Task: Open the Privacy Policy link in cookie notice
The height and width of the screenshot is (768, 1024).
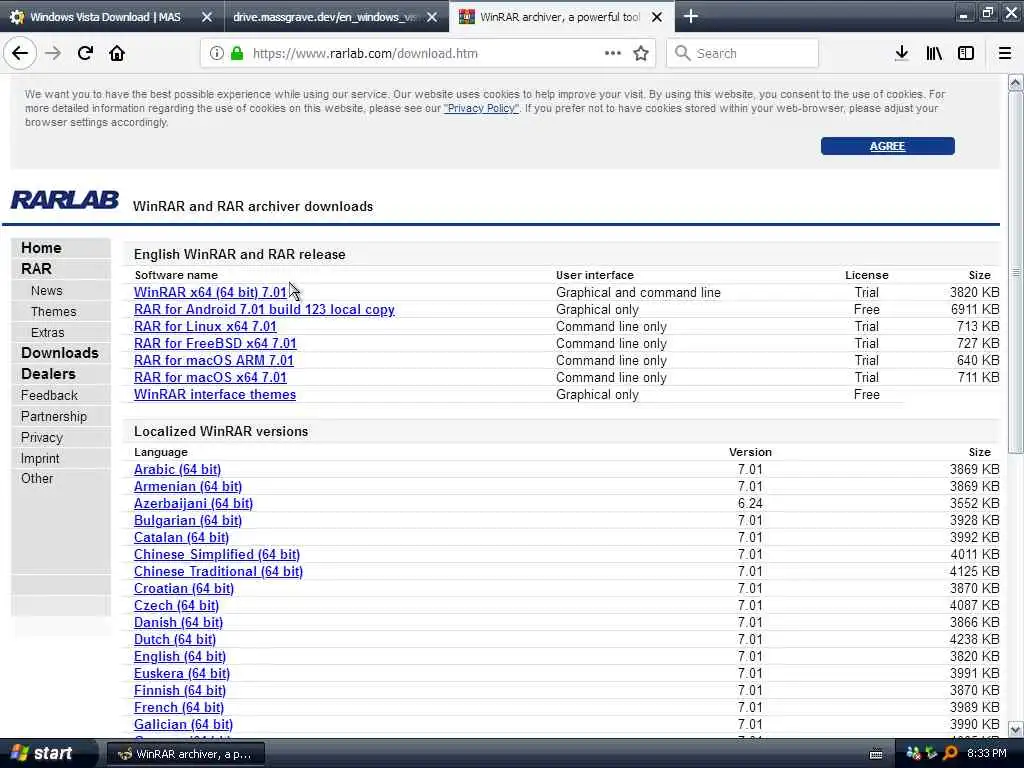Action: pyautogui.click(x=481, y=108)
